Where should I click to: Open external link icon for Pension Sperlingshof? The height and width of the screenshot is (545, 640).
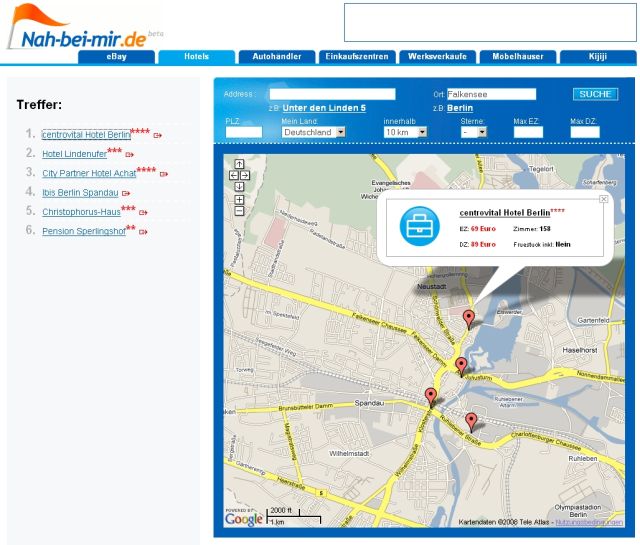point(143,232)
